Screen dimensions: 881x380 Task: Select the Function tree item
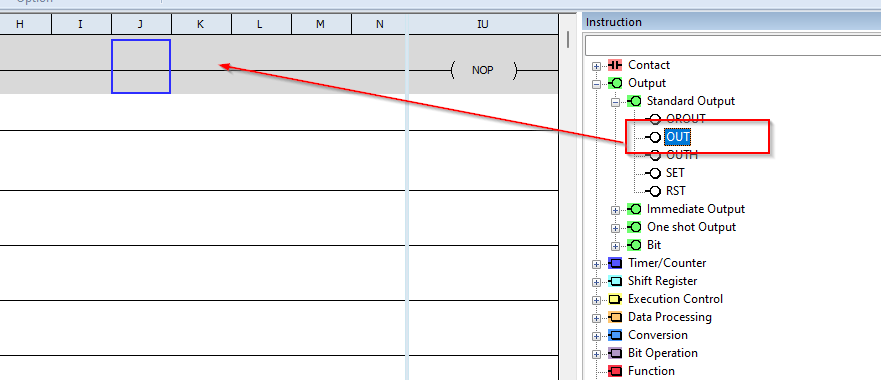click(651, 371)
